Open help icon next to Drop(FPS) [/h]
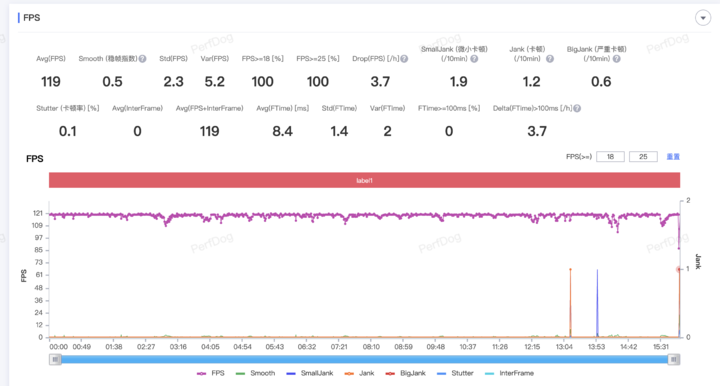720x386 pixels. click(x=404, y=59)
